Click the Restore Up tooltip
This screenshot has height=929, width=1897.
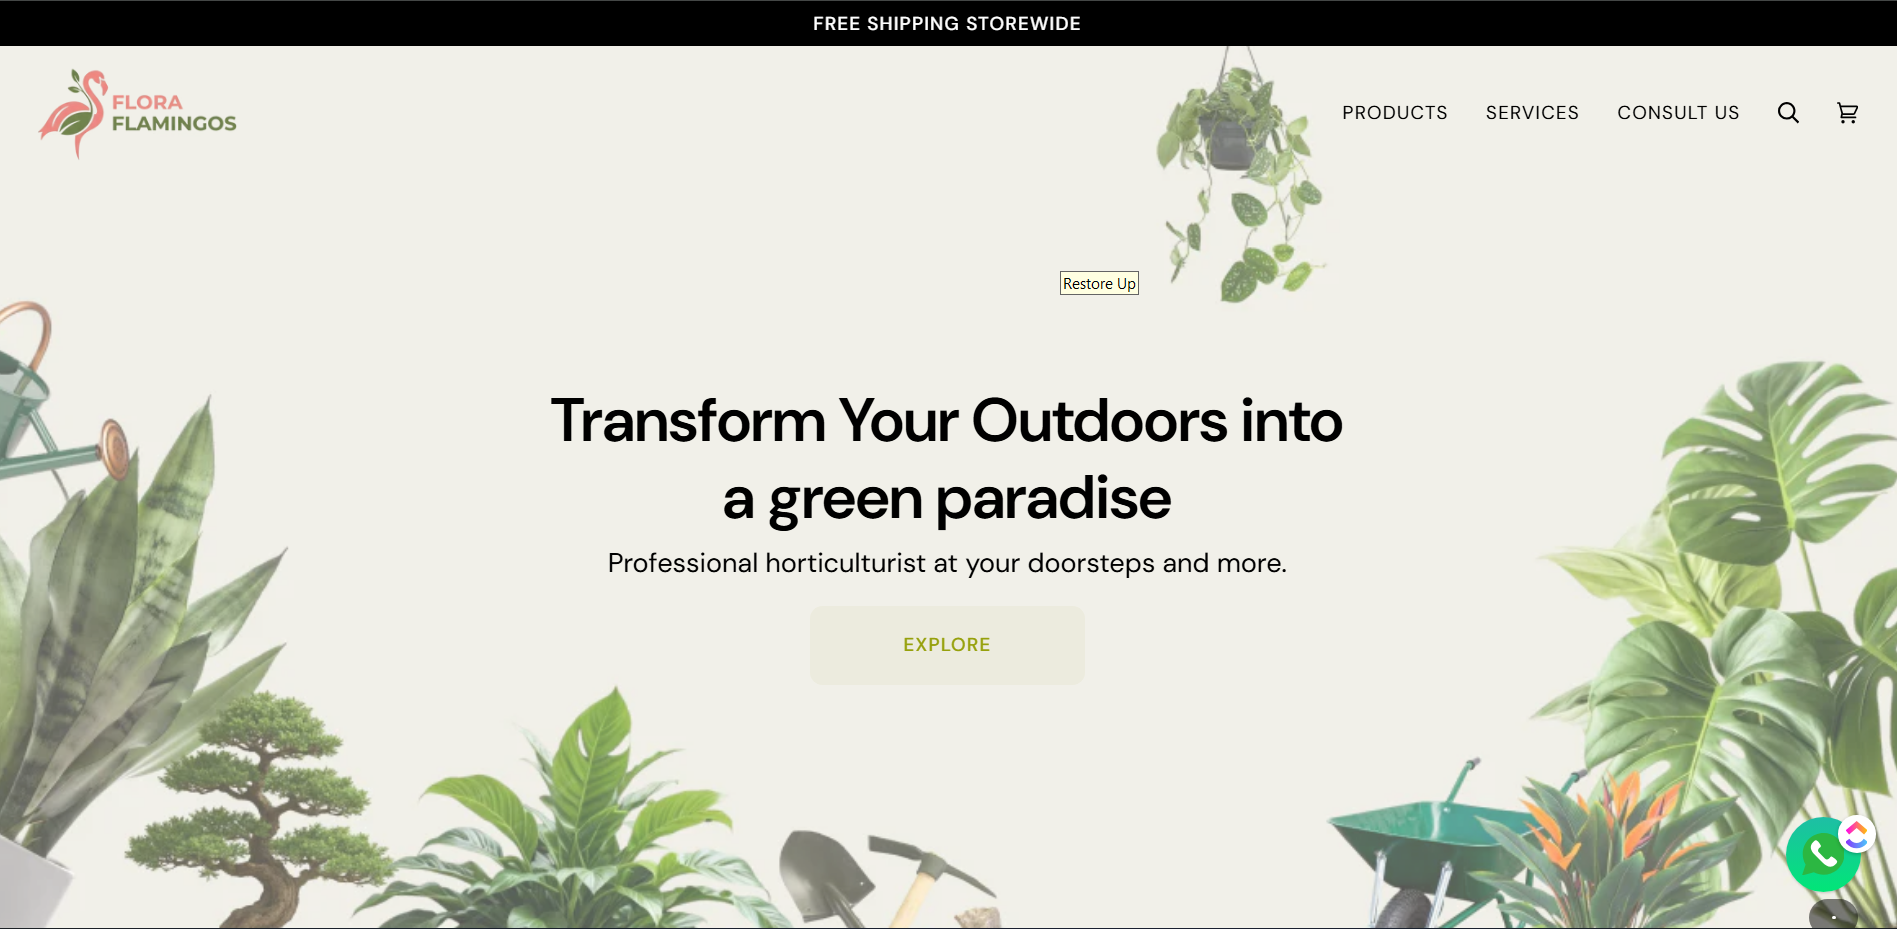coord(1098,284)
